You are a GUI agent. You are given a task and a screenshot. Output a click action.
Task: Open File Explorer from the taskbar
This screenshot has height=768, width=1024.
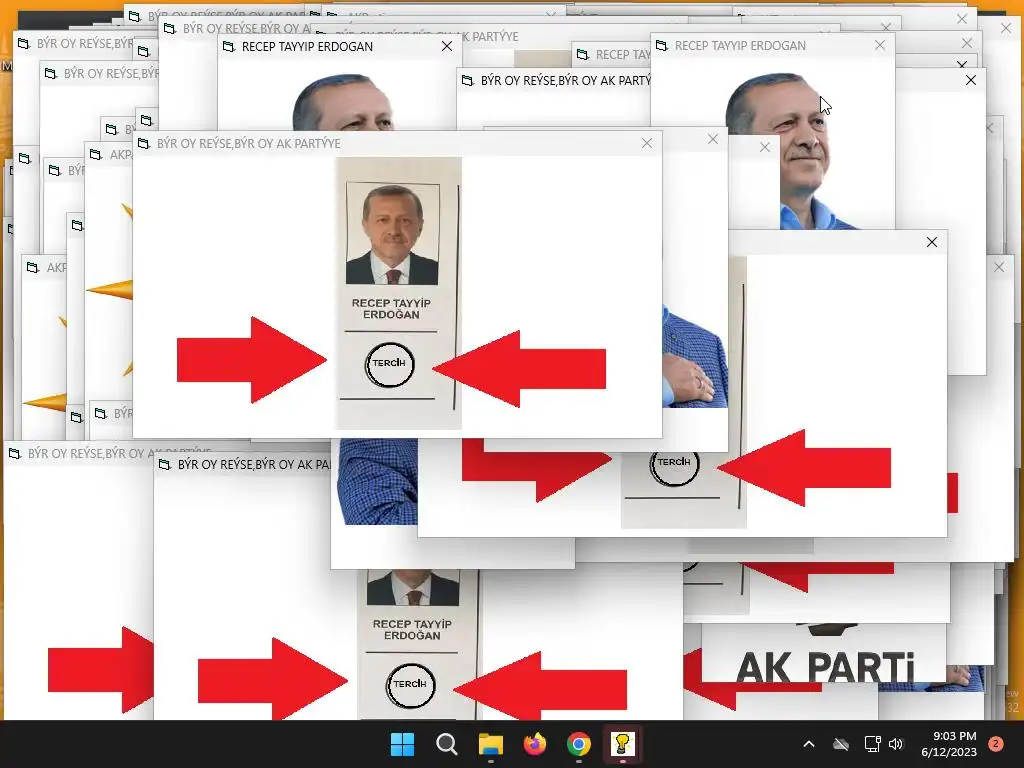click(x=490, y=744)
